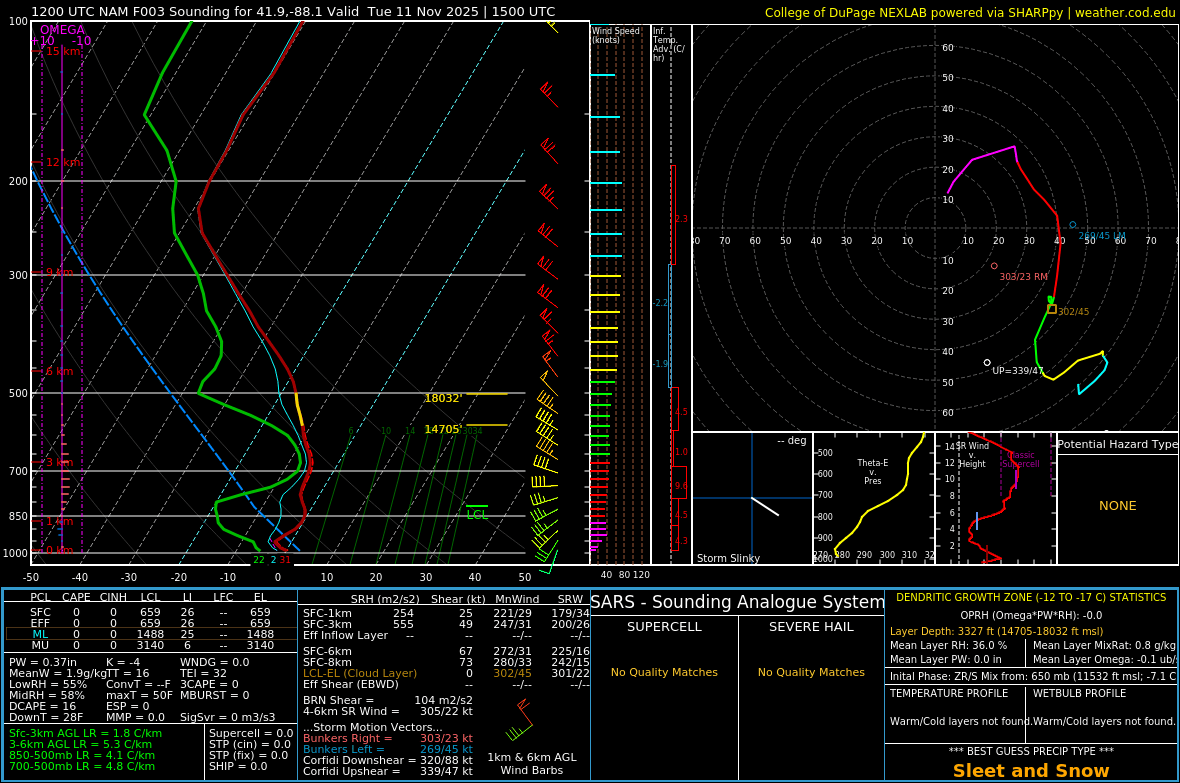Click the 'SHIP = 0.0' value
This screenshot has height=783, width=1180.
pos(238,766)
